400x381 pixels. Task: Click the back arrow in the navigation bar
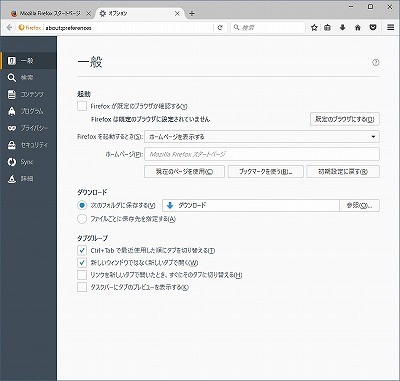pos(9,28)
